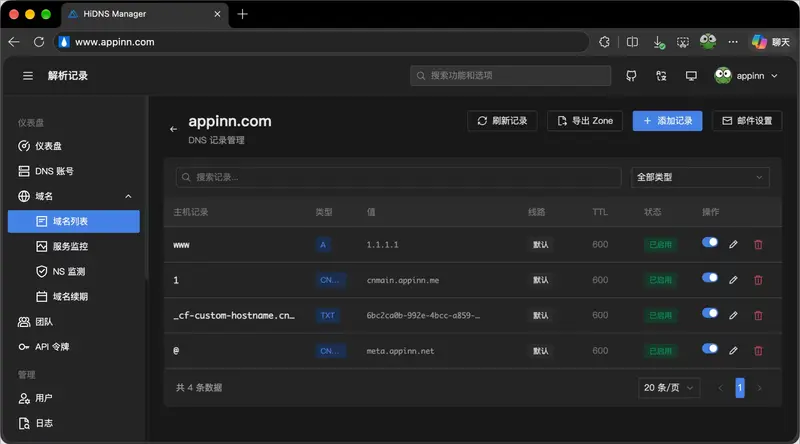Open 日志 in the sidebar
This screenshot has height=444, width=800.
[73, 423]
